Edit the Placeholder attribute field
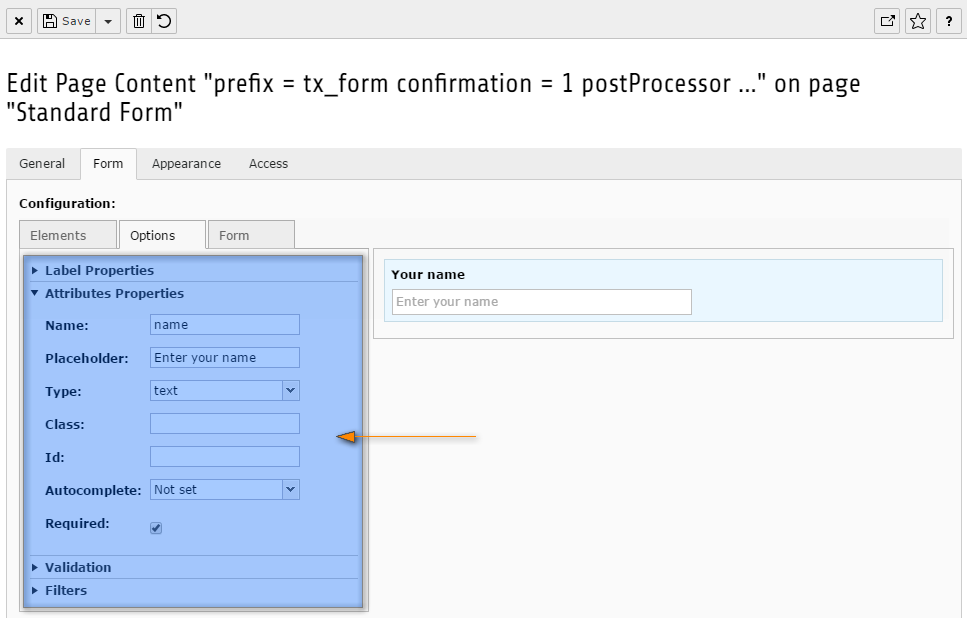Viewport: 967px width, 618px height. coord(224,358)
